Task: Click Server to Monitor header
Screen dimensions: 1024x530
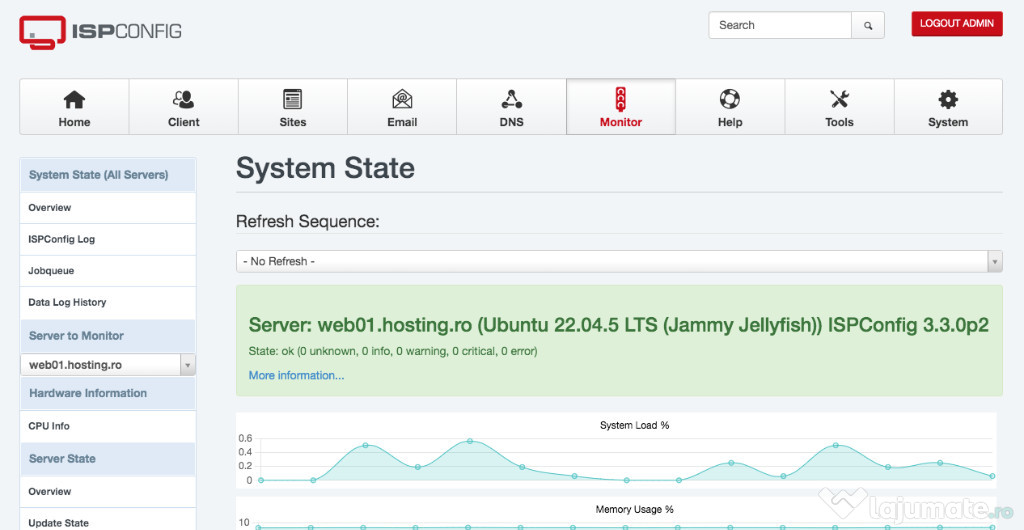Action: point(108,335)
